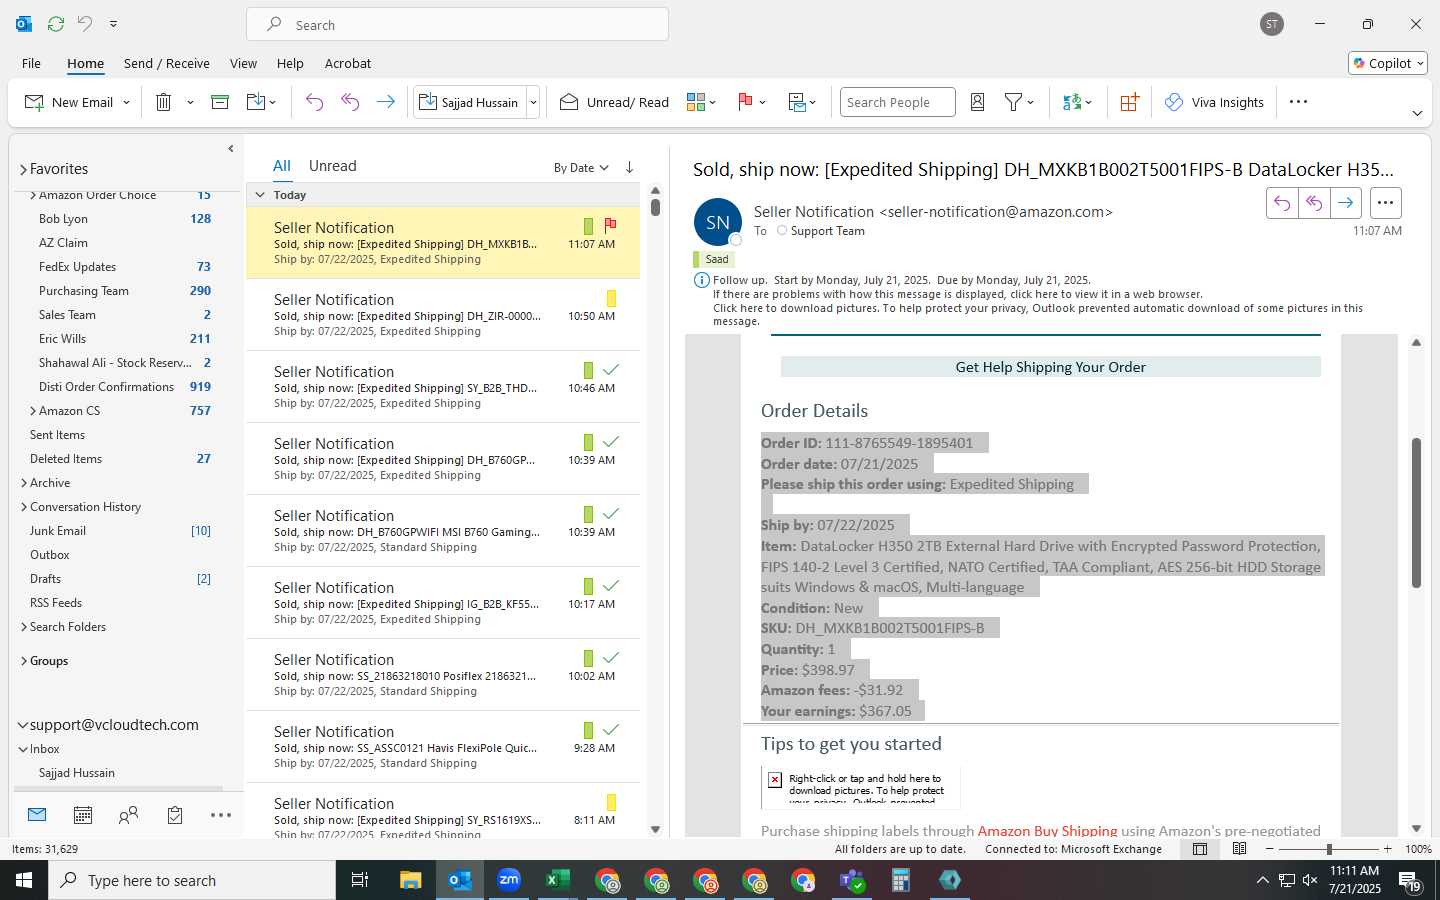1440x900 pixels.
Task: Open the Acrobat tab
Action: (348, 63)
